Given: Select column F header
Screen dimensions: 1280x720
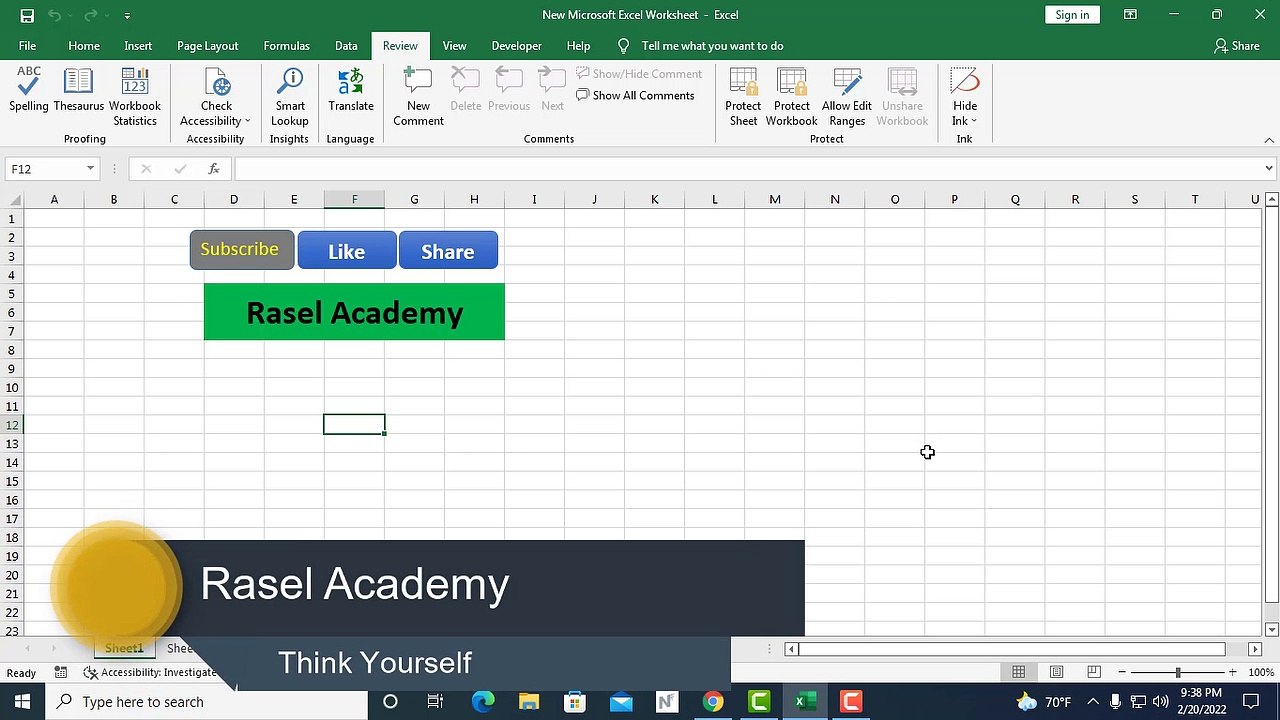Looking at the screenshot, I should click(354, 200).
